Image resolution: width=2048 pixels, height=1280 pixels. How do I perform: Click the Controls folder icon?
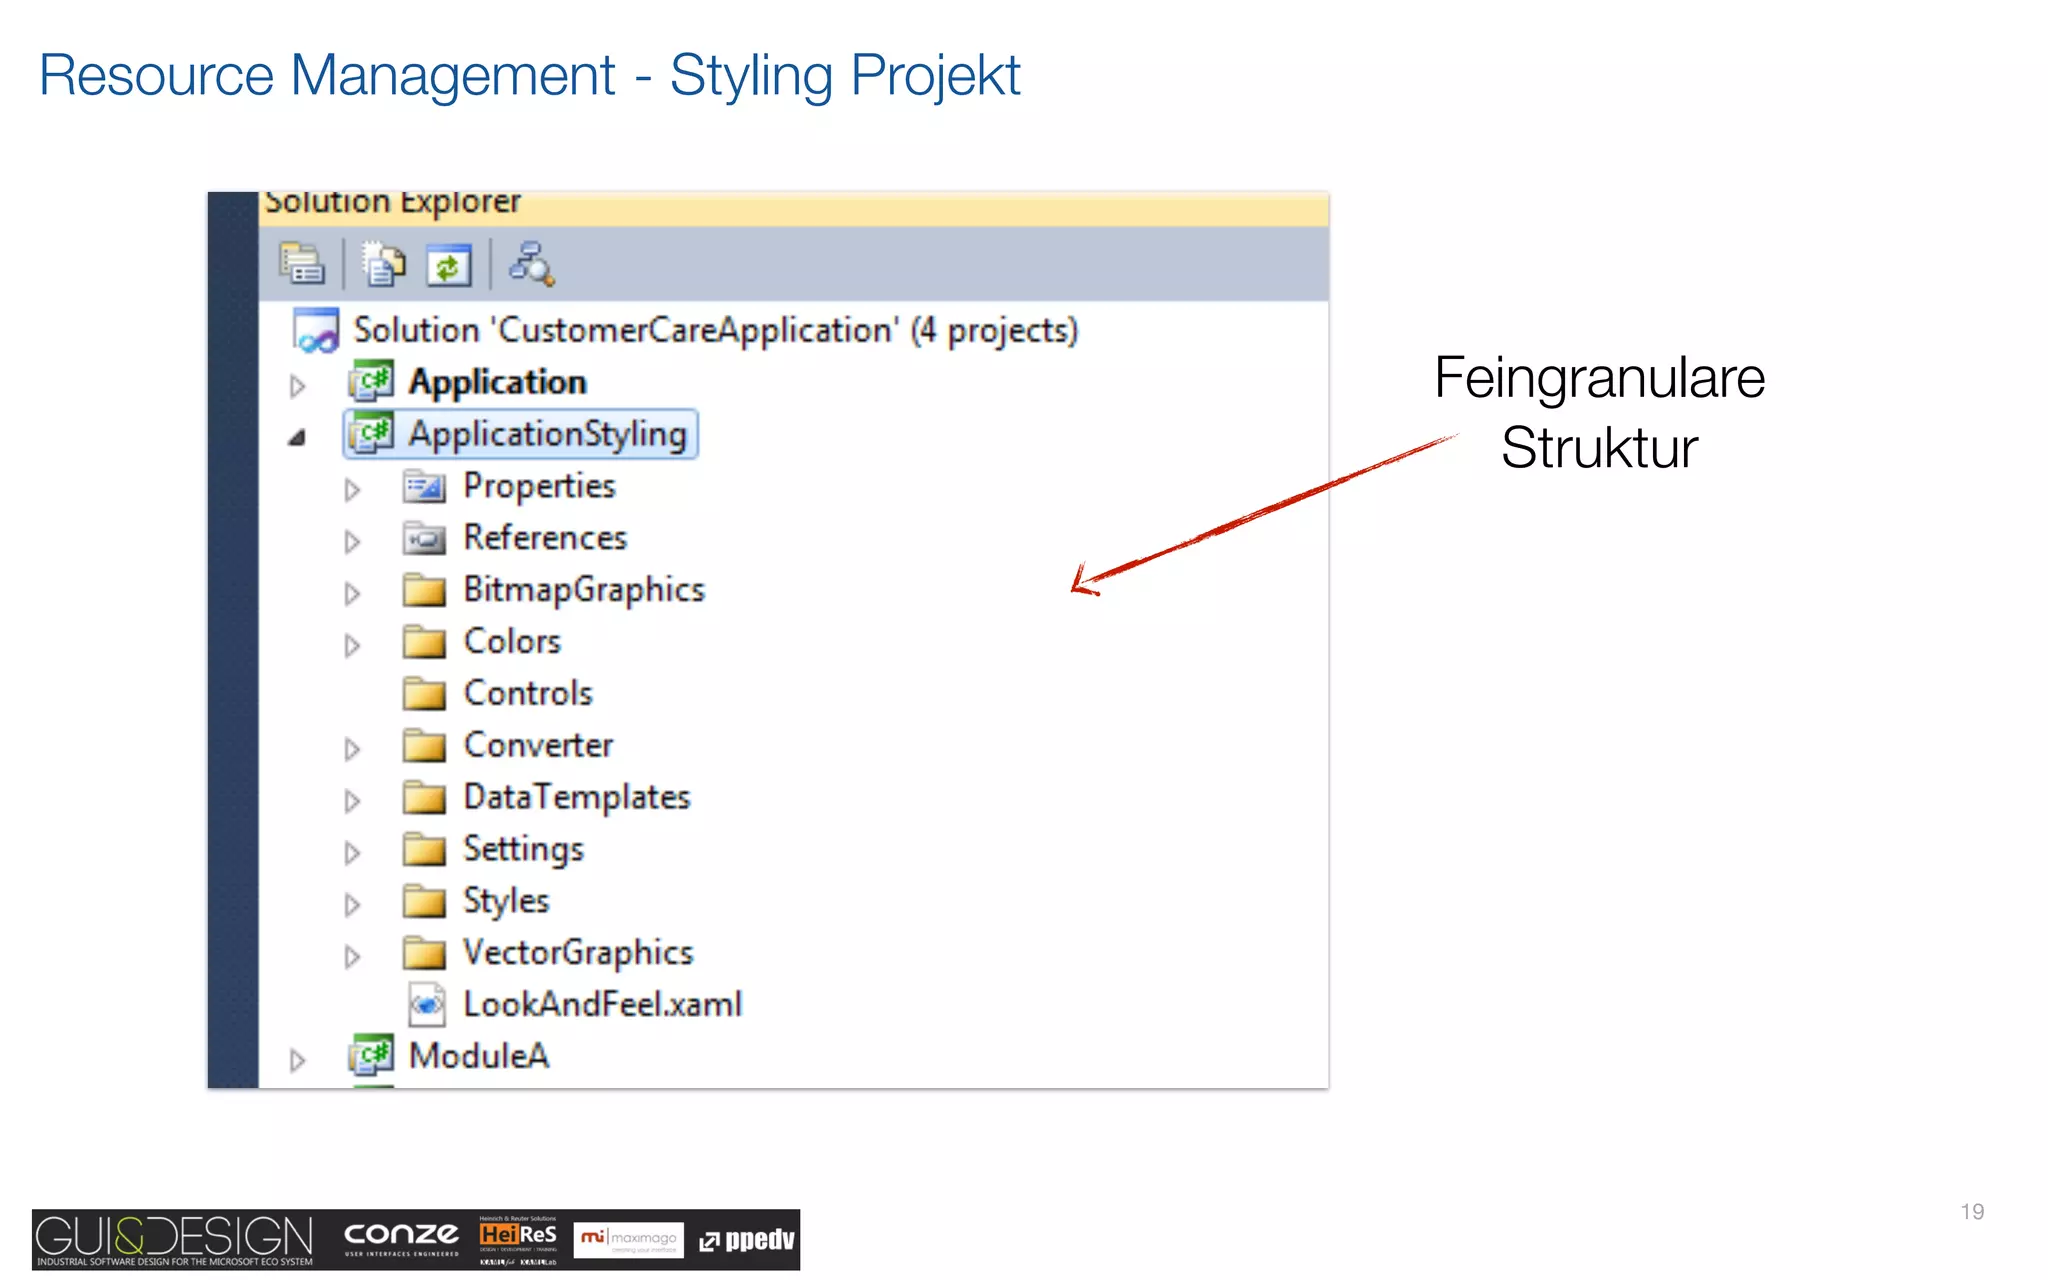click(424, 694)
